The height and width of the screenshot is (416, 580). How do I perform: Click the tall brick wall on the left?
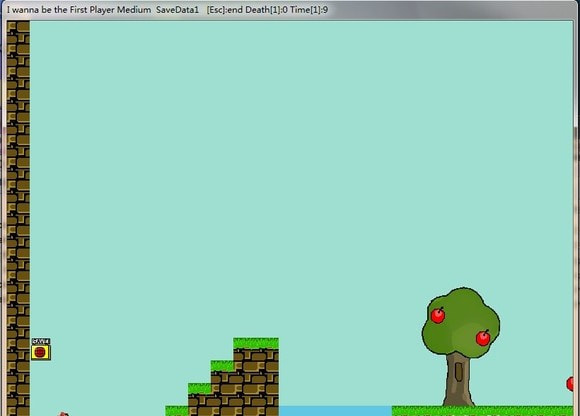click(18, 218)
